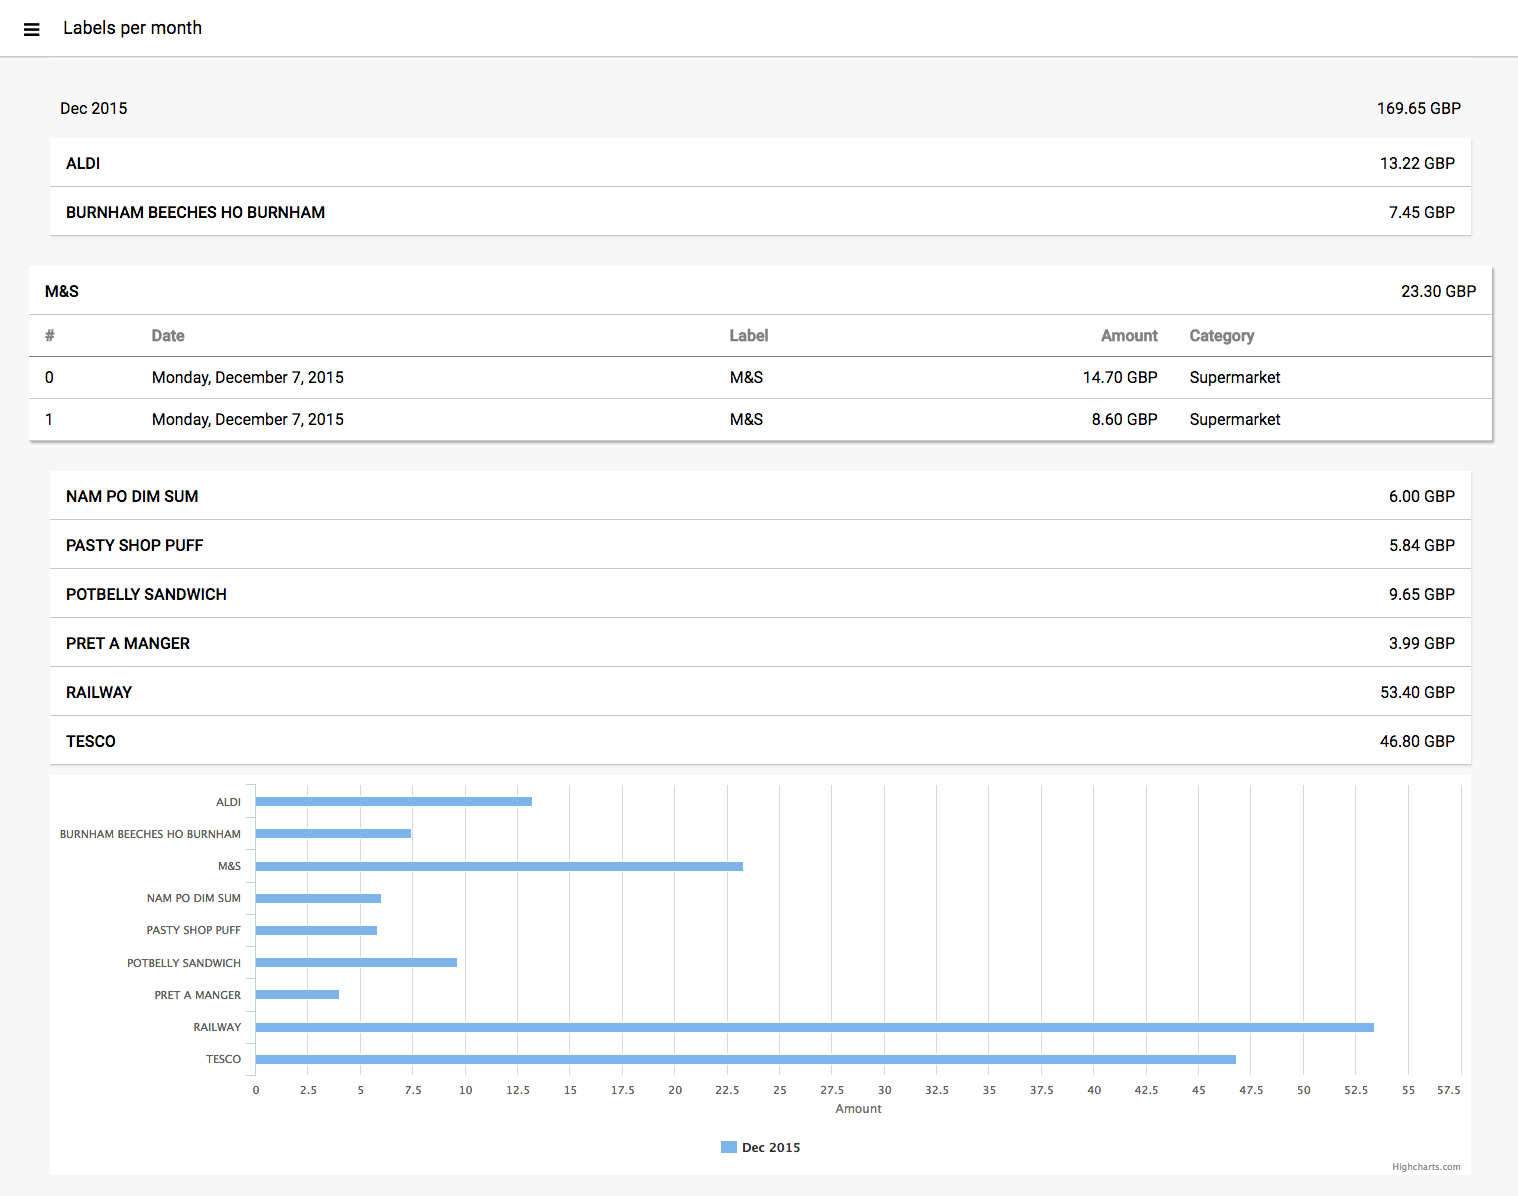Click Supermarket category in row 1
This screenshot has width=1518, height=1196.
[x=1235, y=419]
